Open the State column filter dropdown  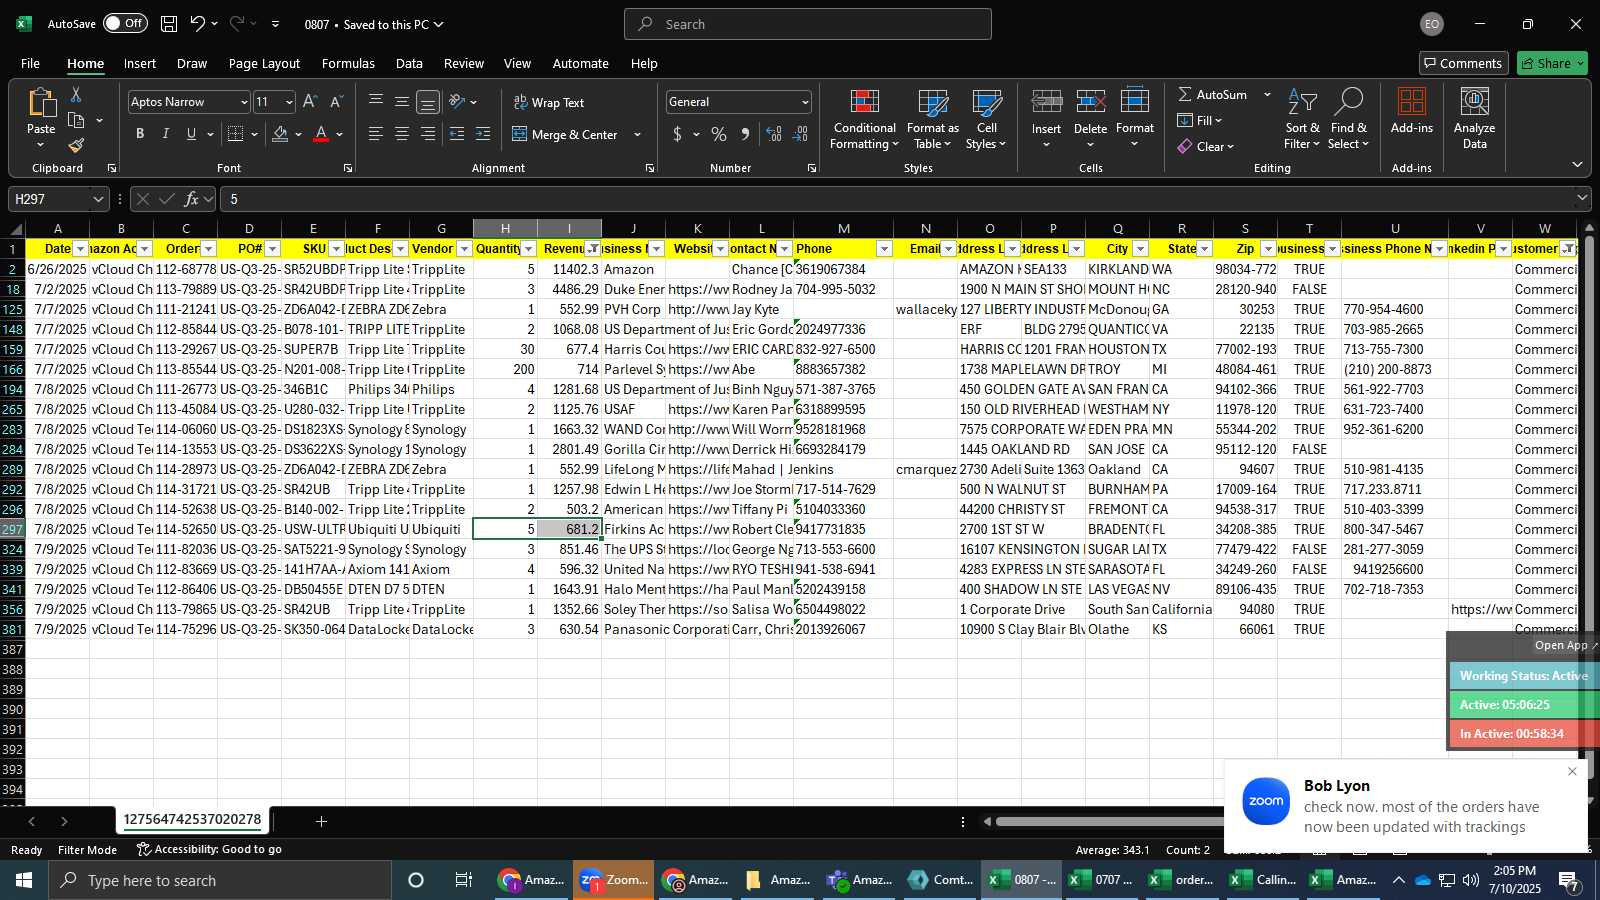coord(1204,249)
